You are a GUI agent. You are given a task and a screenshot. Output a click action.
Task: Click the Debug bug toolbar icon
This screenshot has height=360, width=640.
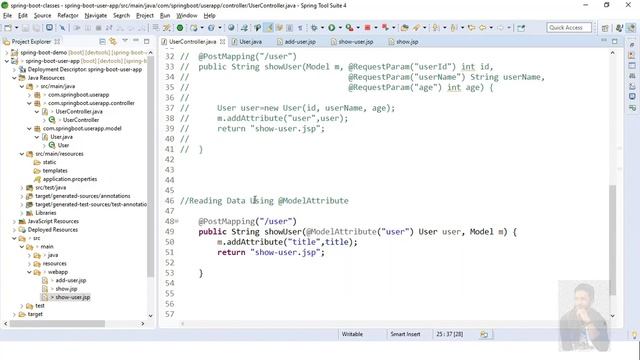314,28
